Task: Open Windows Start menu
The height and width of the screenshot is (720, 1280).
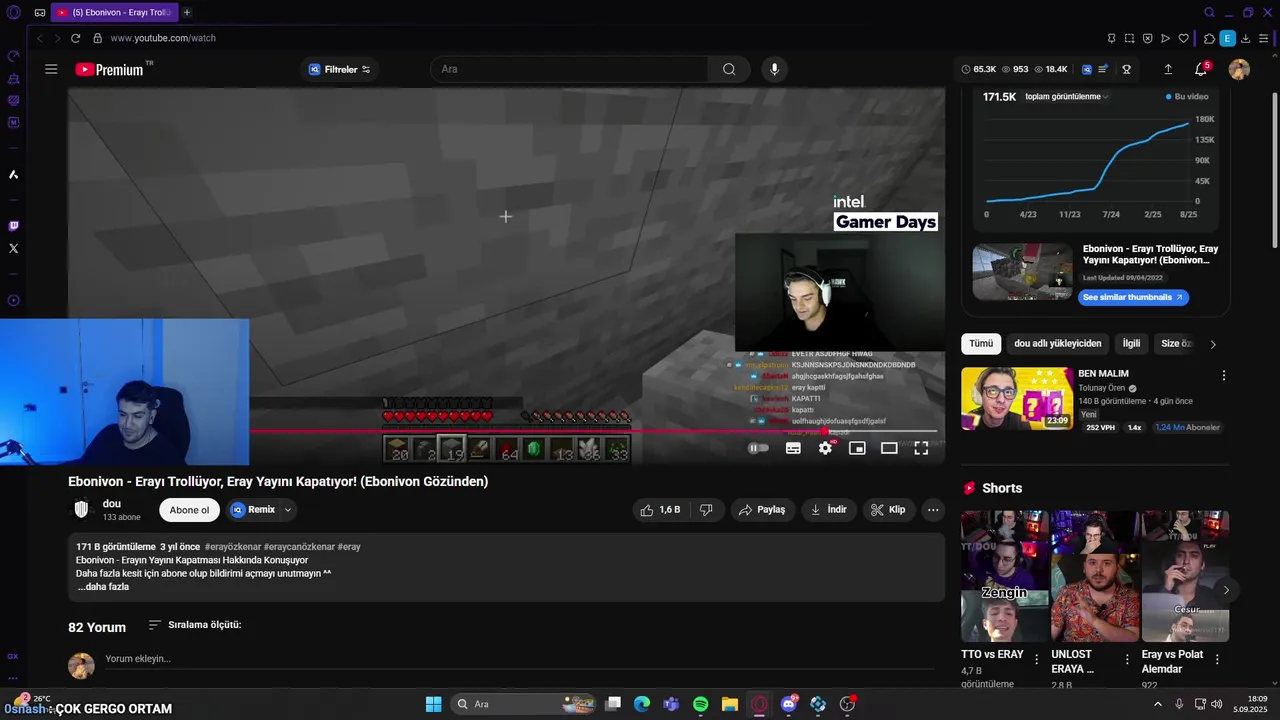Action: click(x=434, y=704)
